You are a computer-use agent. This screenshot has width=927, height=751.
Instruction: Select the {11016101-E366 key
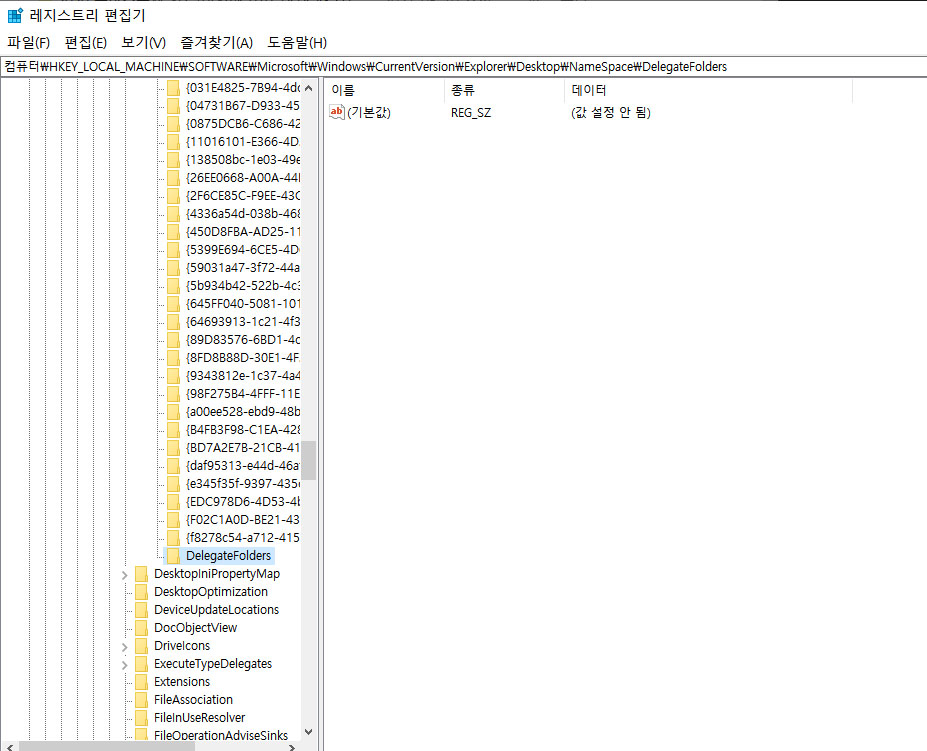[x=243, y=142]
